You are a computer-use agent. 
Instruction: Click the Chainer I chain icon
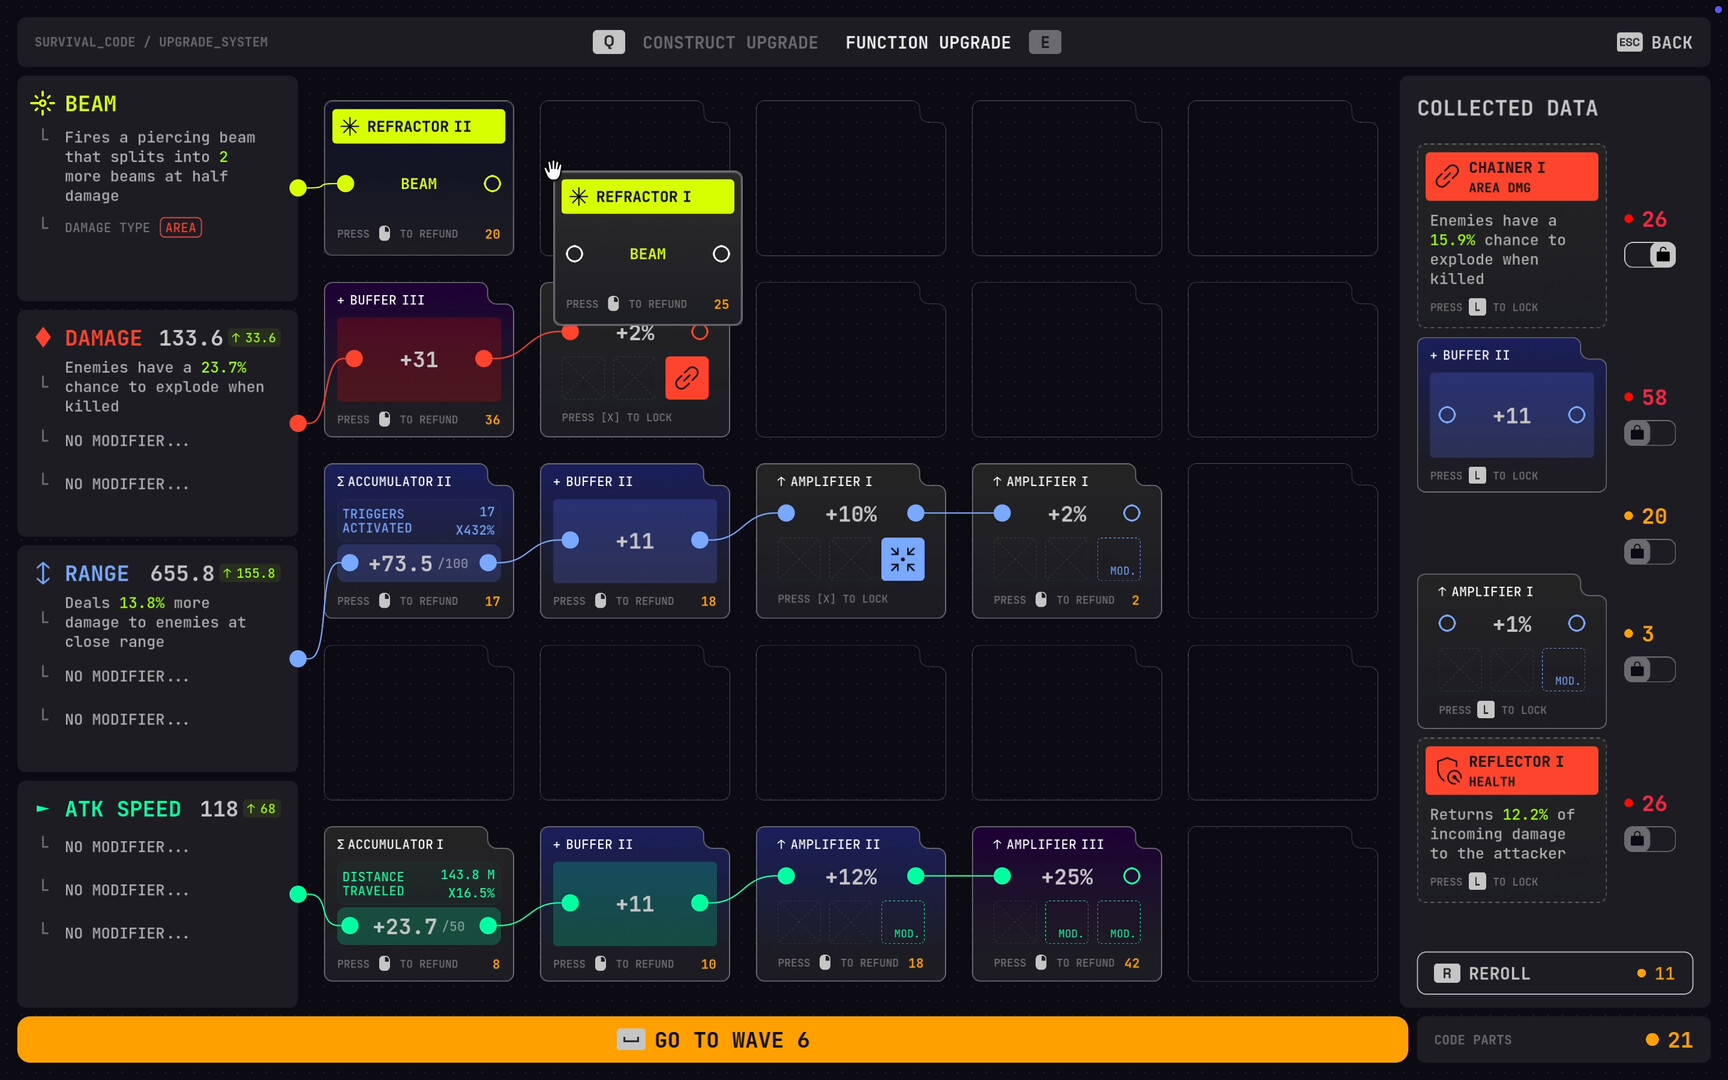[1447, 177]
